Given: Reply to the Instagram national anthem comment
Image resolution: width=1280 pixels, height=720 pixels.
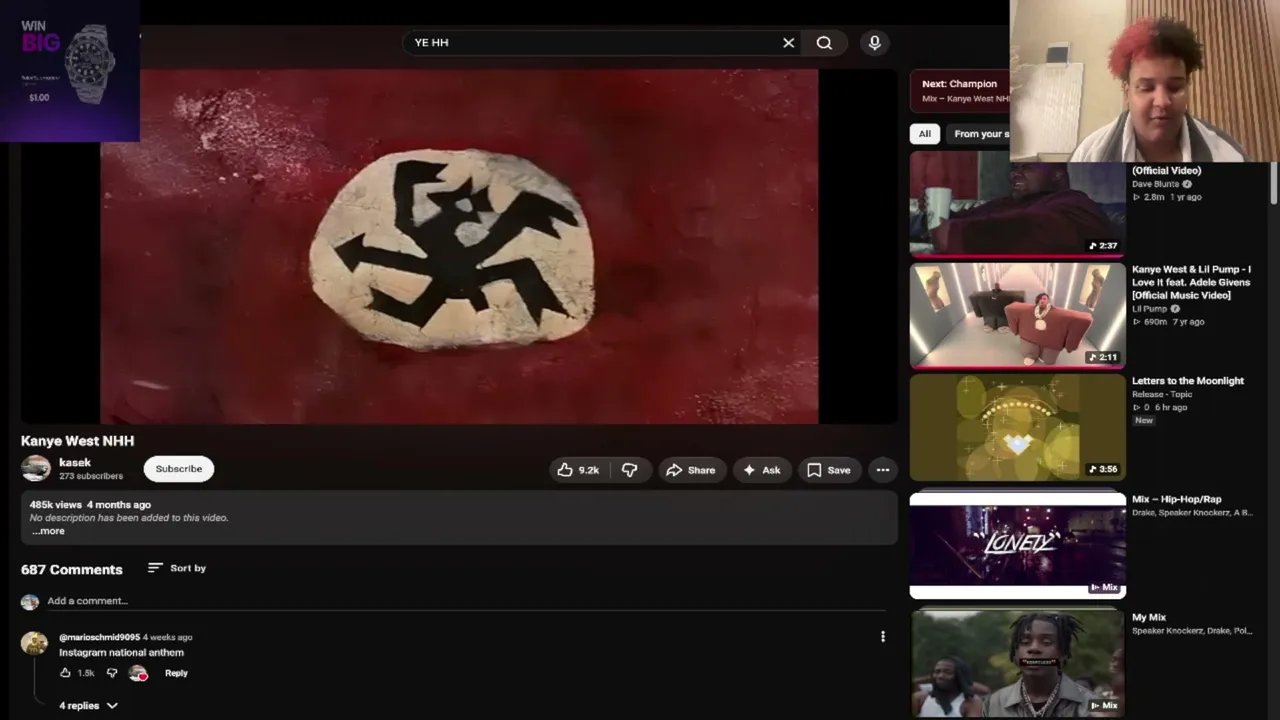Looking at the screenshot, I should coord(176,673).
